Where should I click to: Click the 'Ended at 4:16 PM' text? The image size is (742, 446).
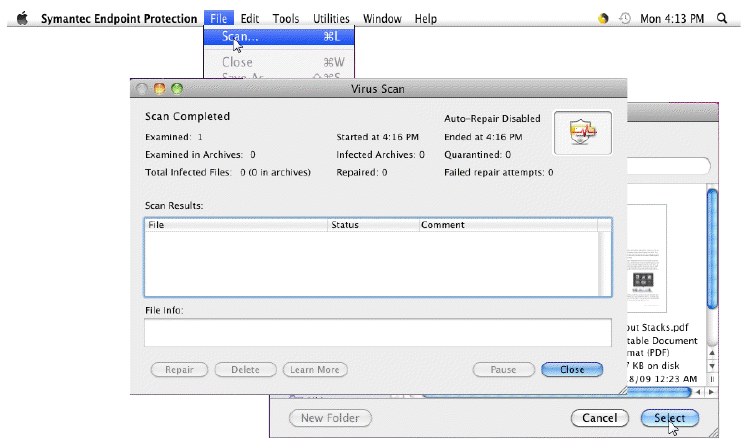(x=483, y=137)
